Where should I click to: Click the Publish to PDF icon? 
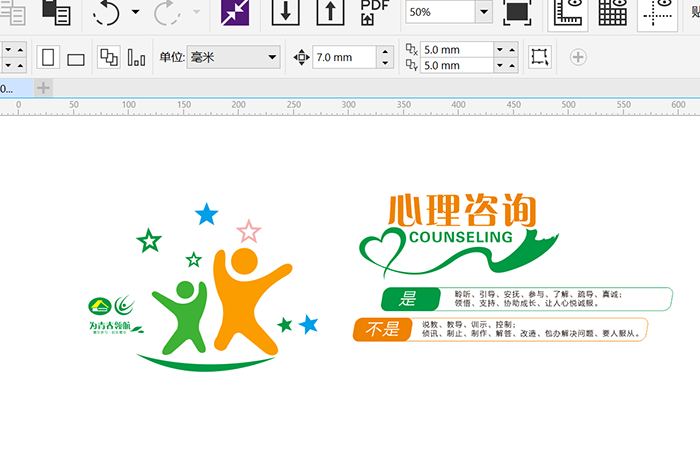tap(374, 12)
